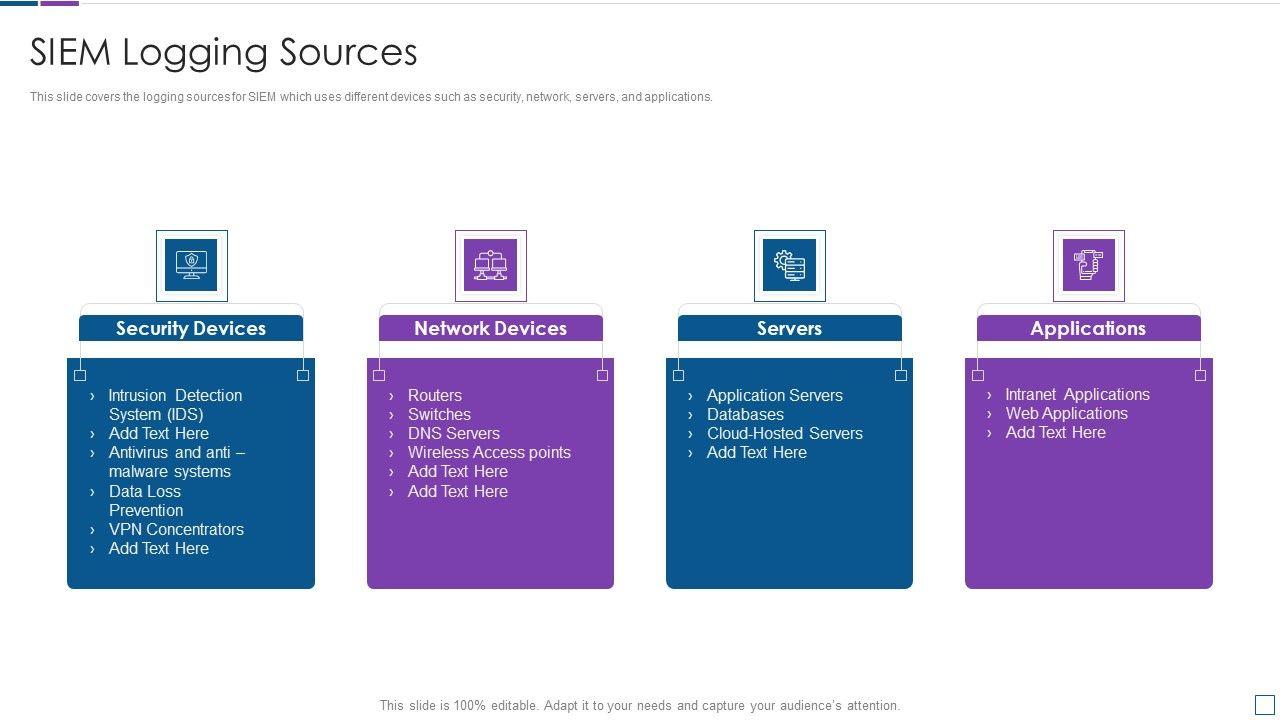Click the Servers header banner
This screenshot has width=1280, height=720.
pyautogui.click(x=789, y=328)
